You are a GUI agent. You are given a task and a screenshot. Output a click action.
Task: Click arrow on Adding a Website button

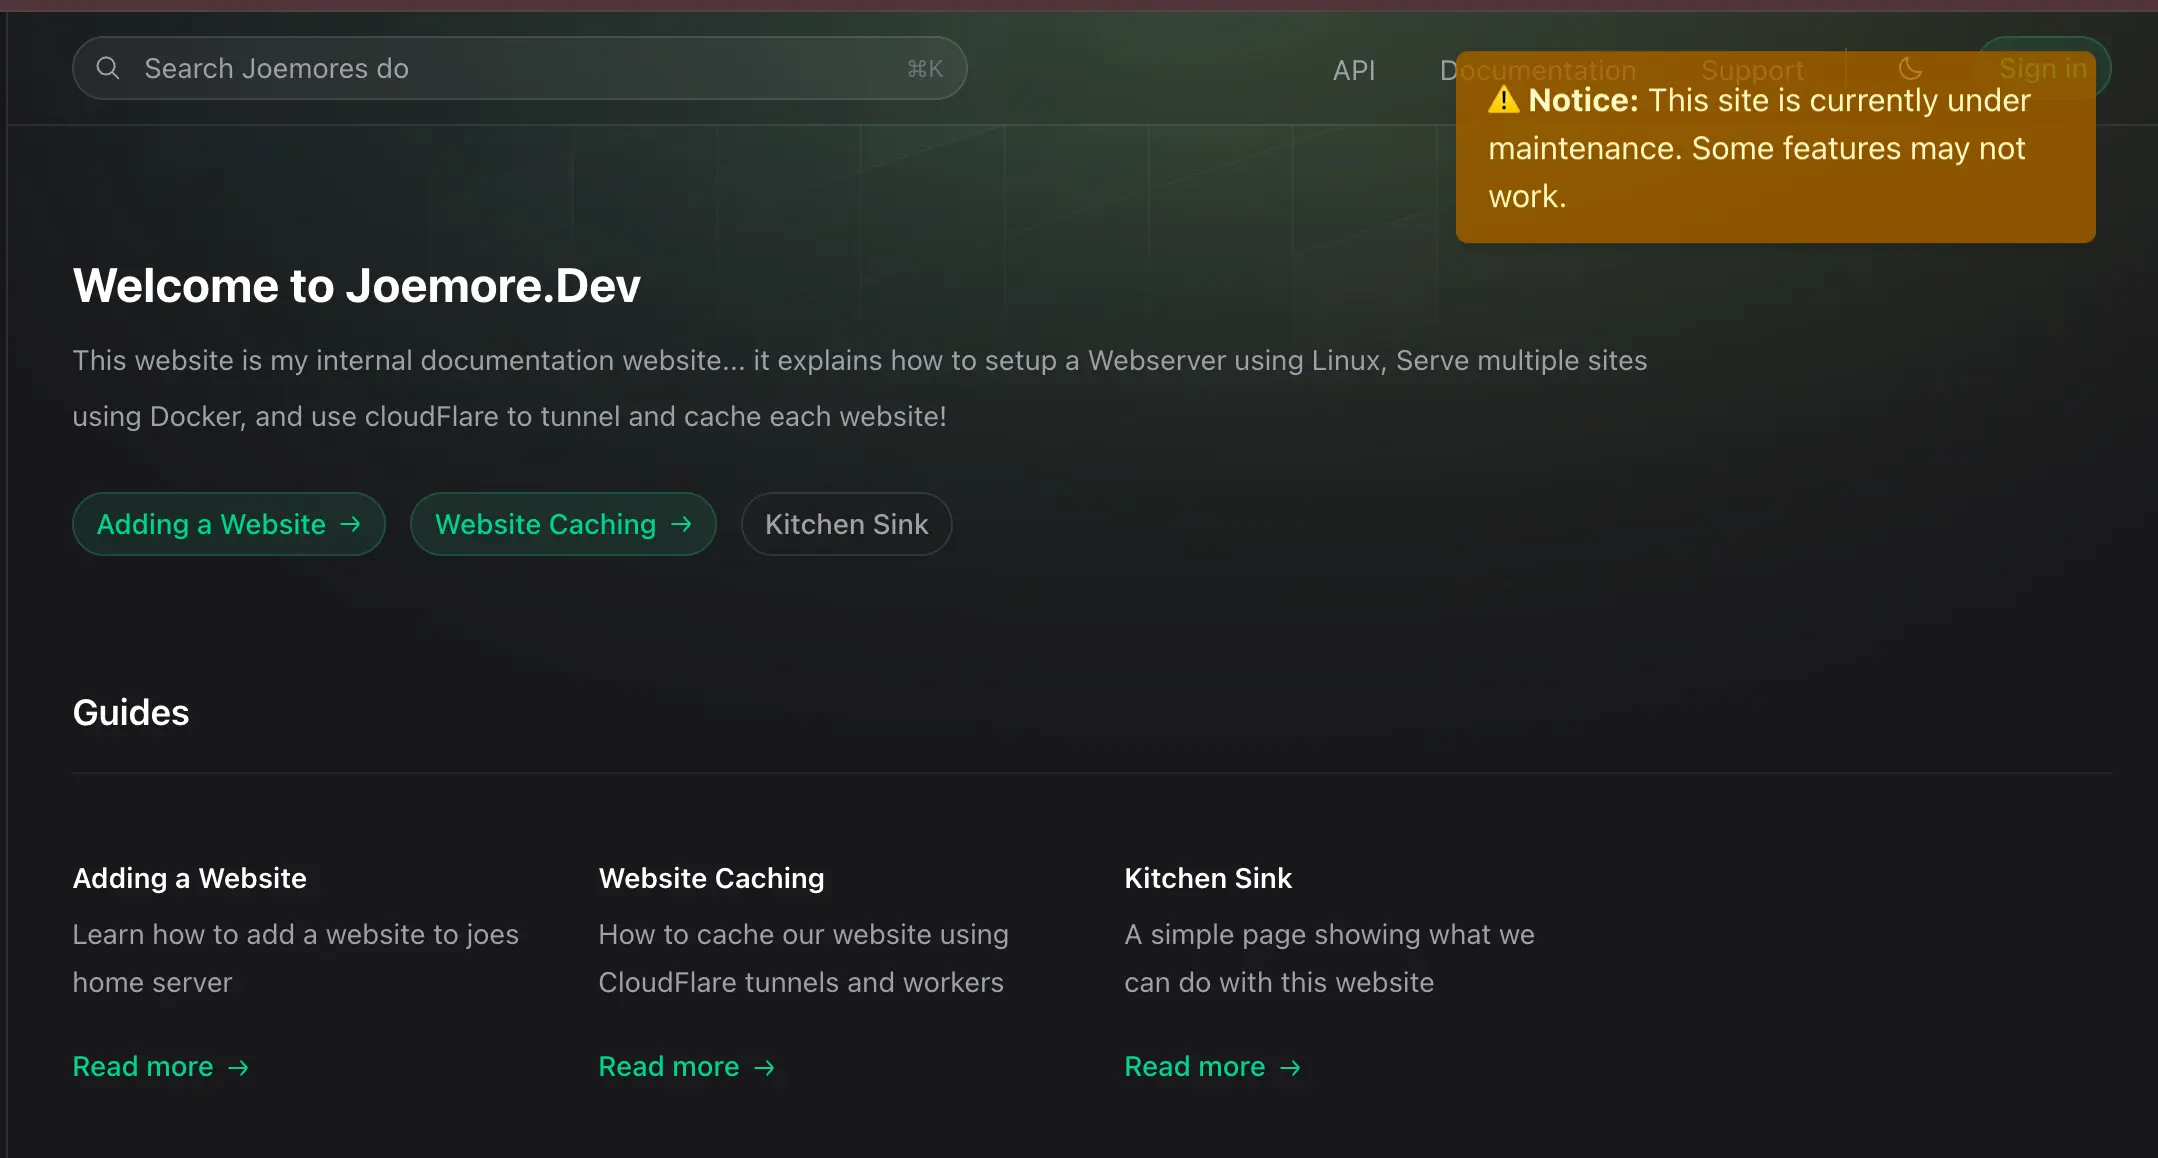pos(350,524)
